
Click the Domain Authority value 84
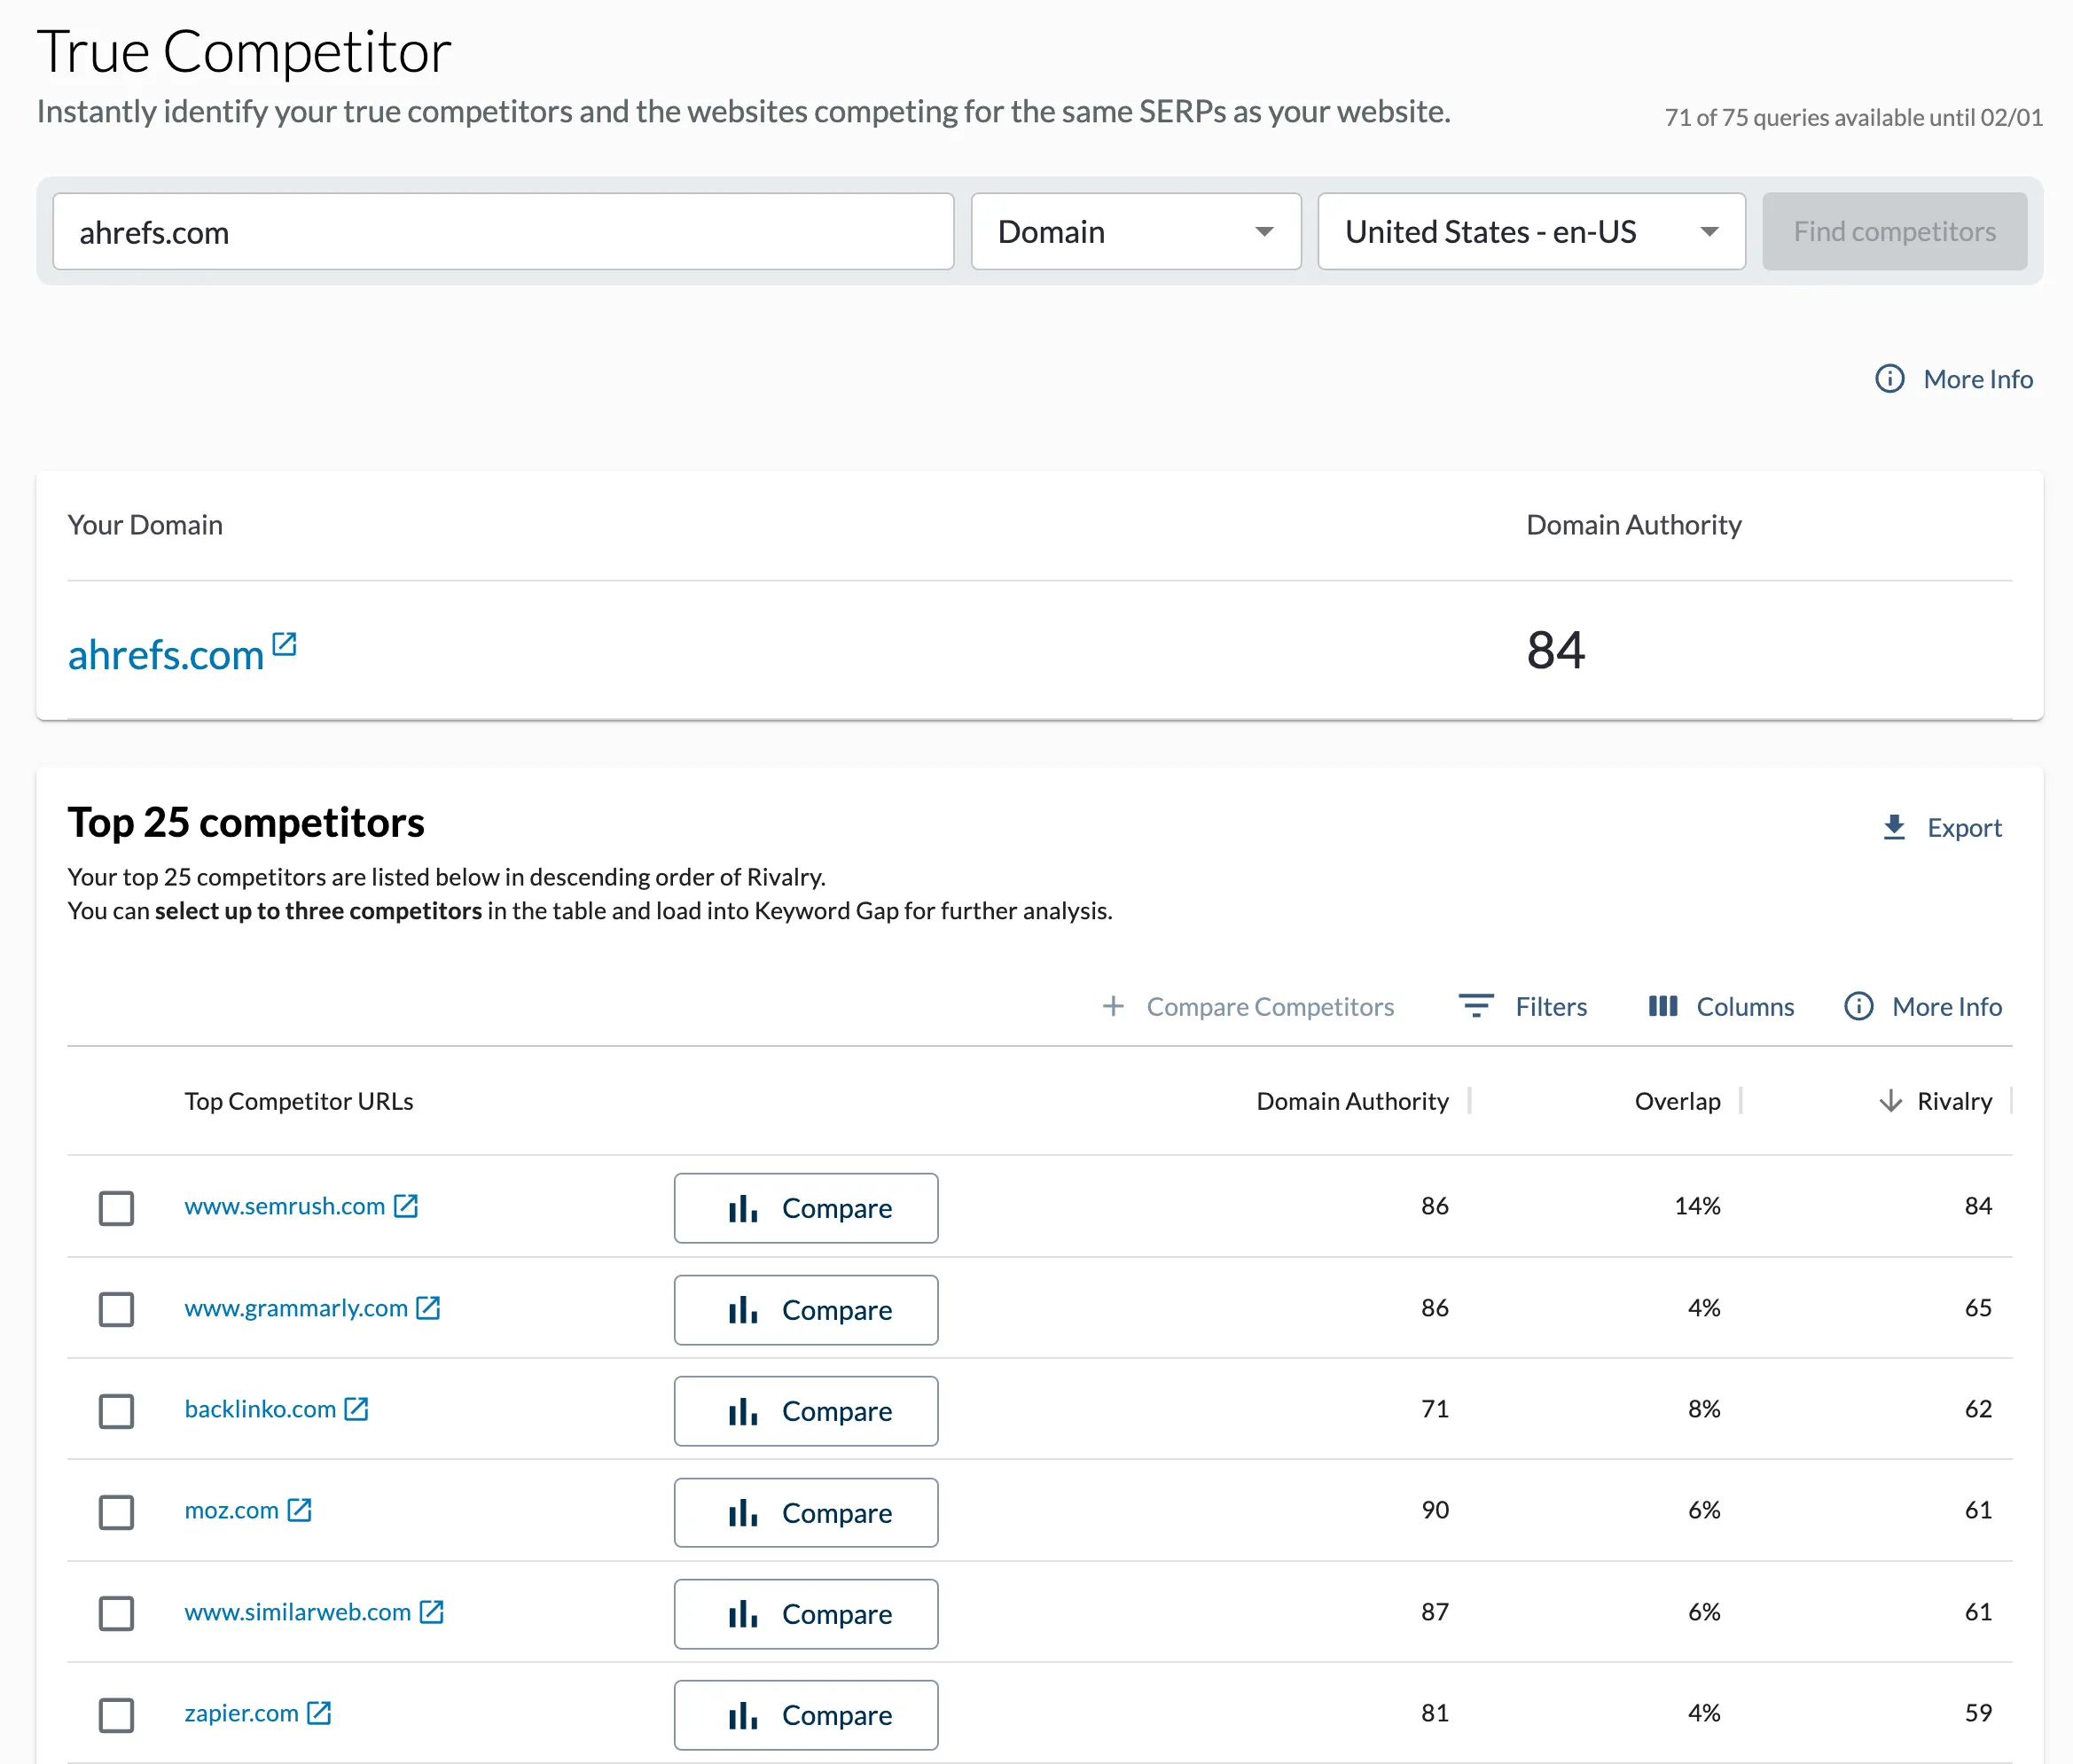pyautogui.click(x=1555, y=650)
